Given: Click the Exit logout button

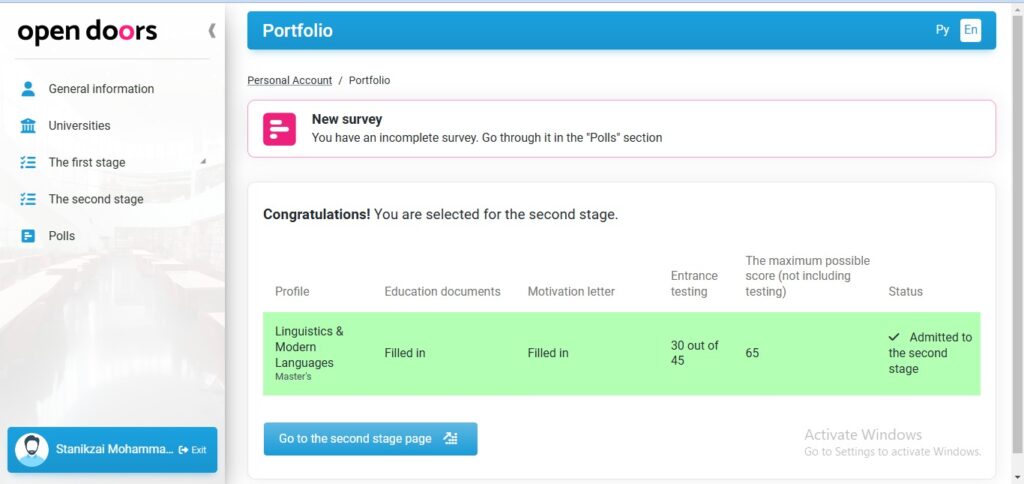Looking at the screenshot, I should (x=192, y=450).
